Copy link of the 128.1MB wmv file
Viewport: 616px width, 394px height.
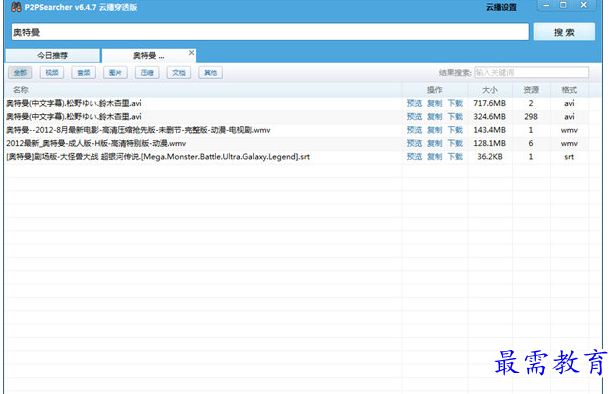click(434, 143)
